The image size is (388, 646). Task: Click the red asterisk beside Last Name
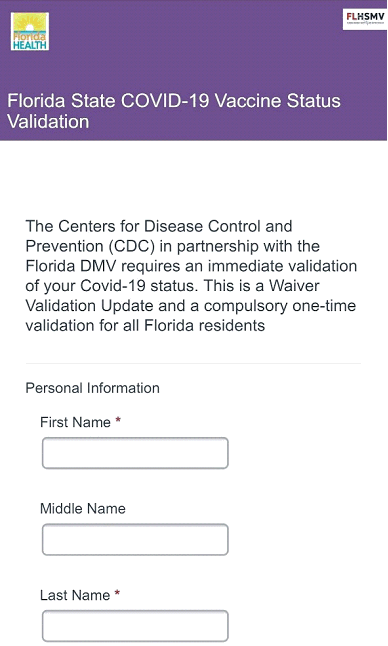click(x=117, y=594)
